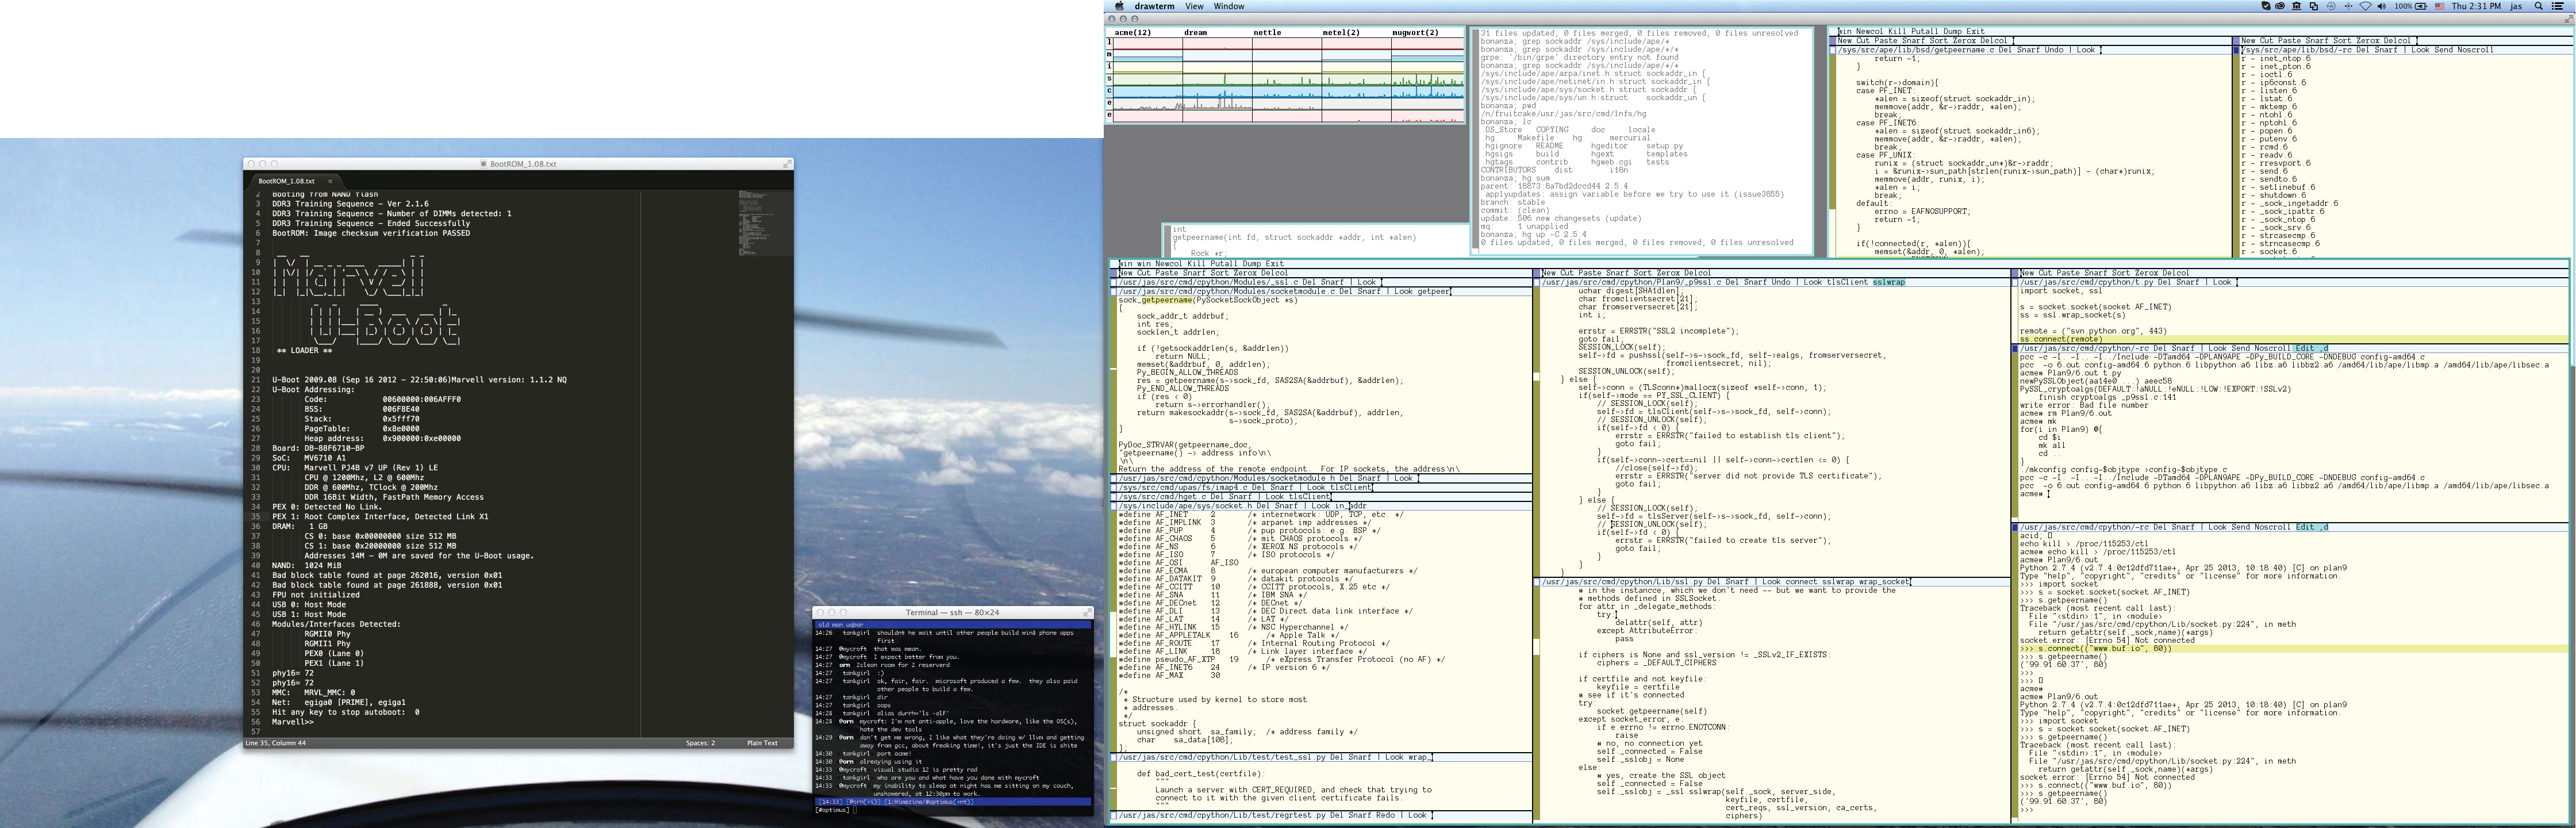
Task: Click the battery 100% indicator
Action: (x=2411, y=6)
